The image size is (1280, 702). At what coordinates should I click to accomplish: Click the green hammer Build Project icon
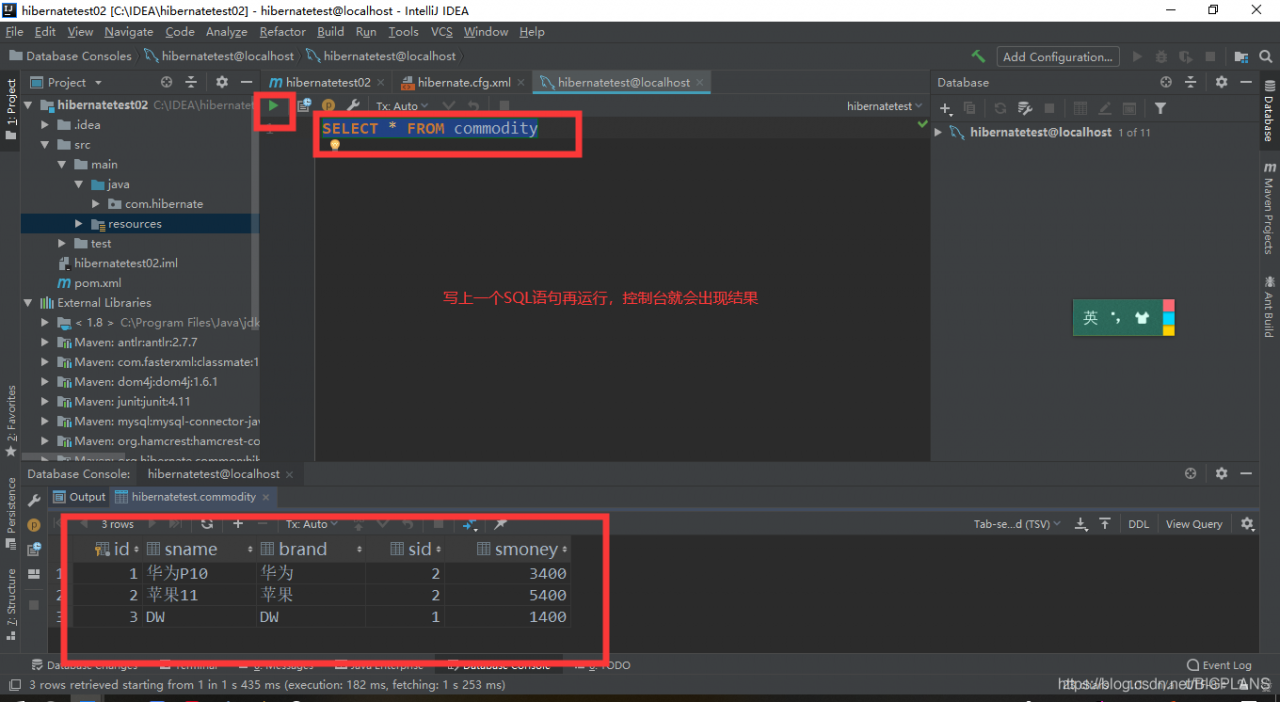(x=978, y=56)
